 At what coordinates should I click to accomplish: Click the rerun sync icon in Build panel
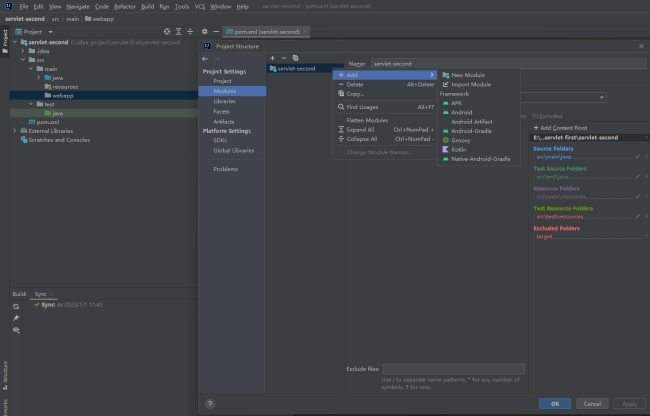(16, 306)
